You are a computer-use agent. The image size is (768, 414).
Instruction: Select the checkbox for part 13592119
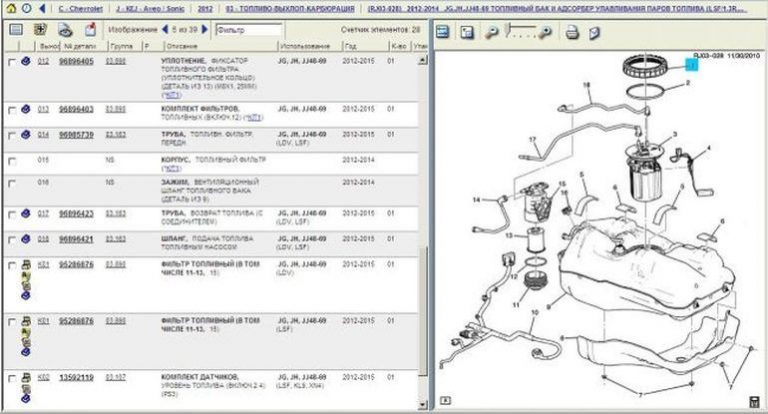click(11, 378)
